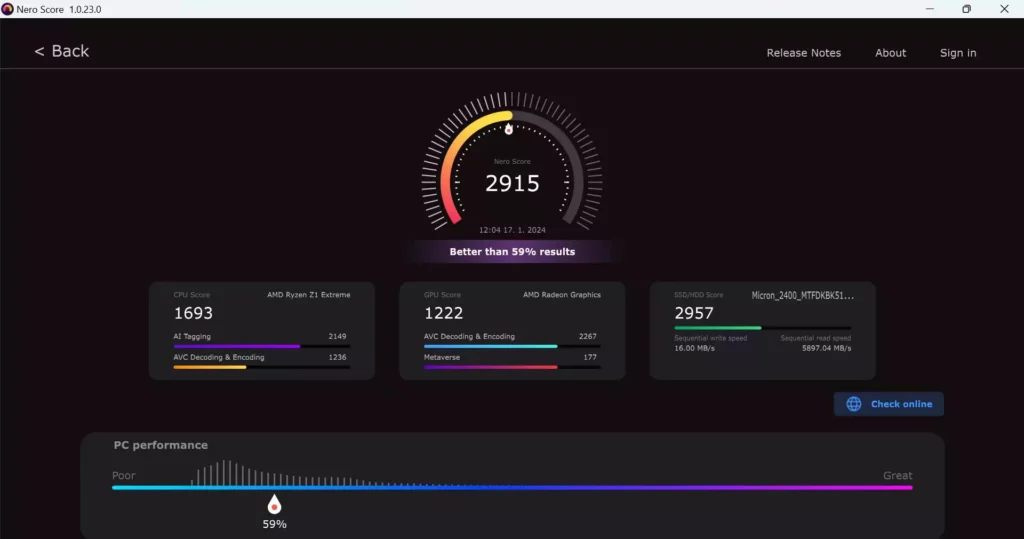Click the SSD/HDD score green bar
Screen dimensions: 1024x539
762,327
